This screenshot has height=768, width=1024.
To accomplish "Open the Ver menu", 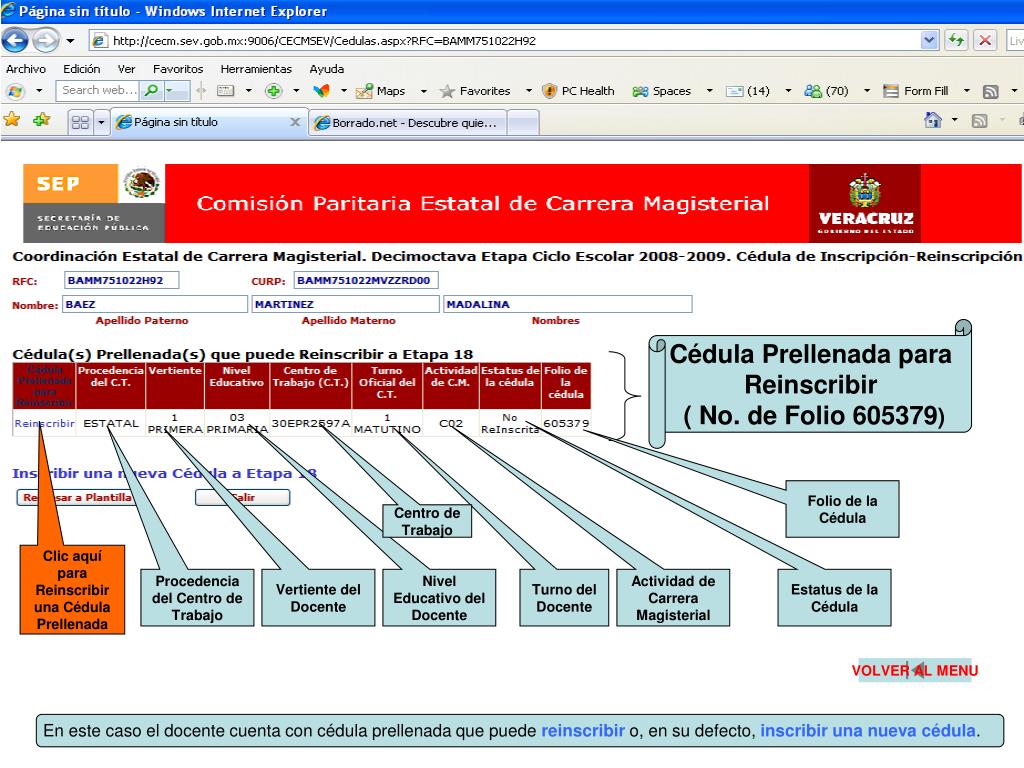I will point(127,69).
